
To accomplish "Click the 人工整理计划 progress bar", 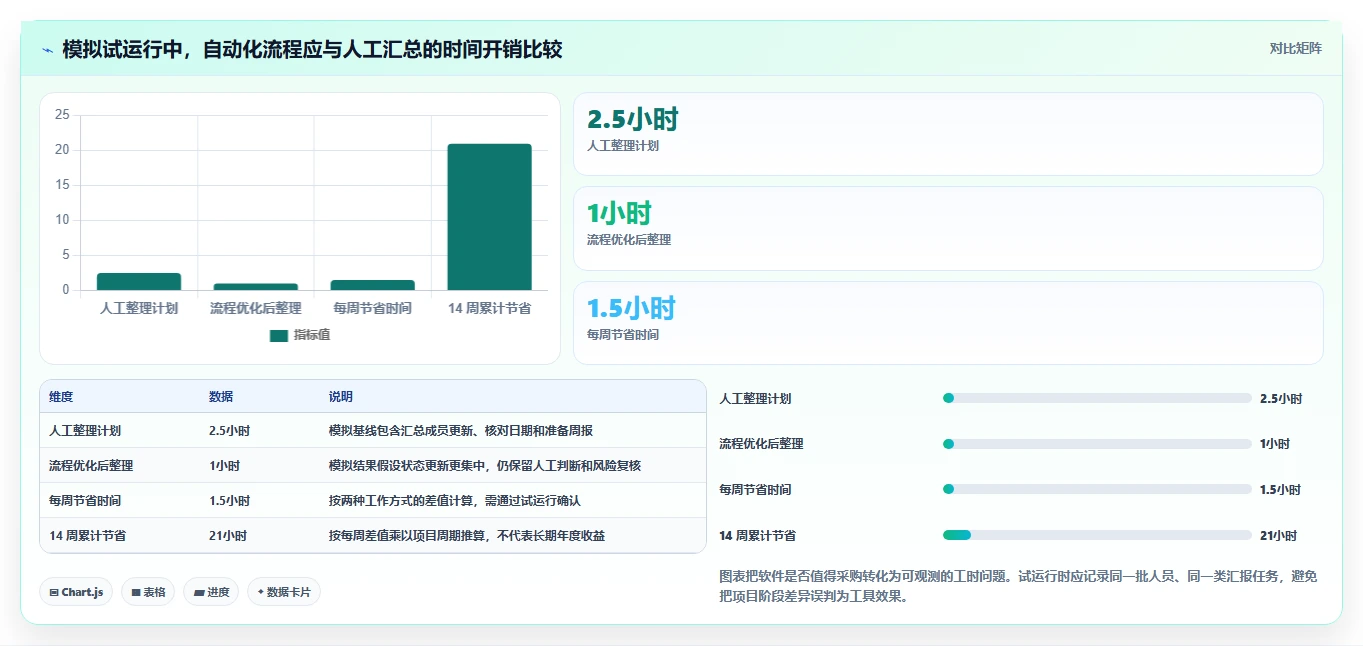I will pos(1097,398).
